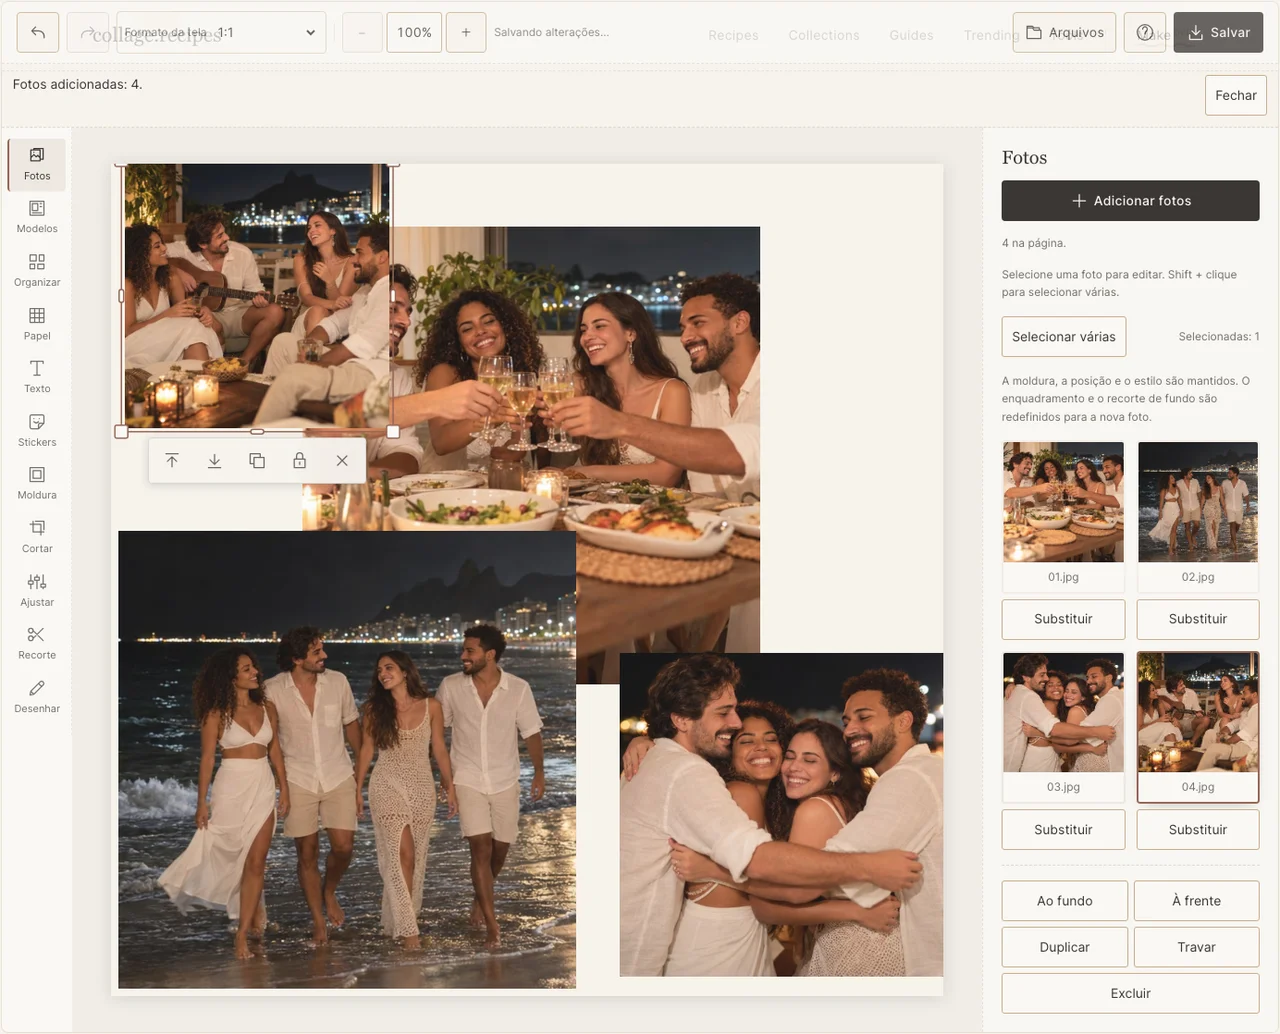Duplicate photo using floating toolbar icon
Viewport: 1280px width, 1034px height.
point(257,461)
